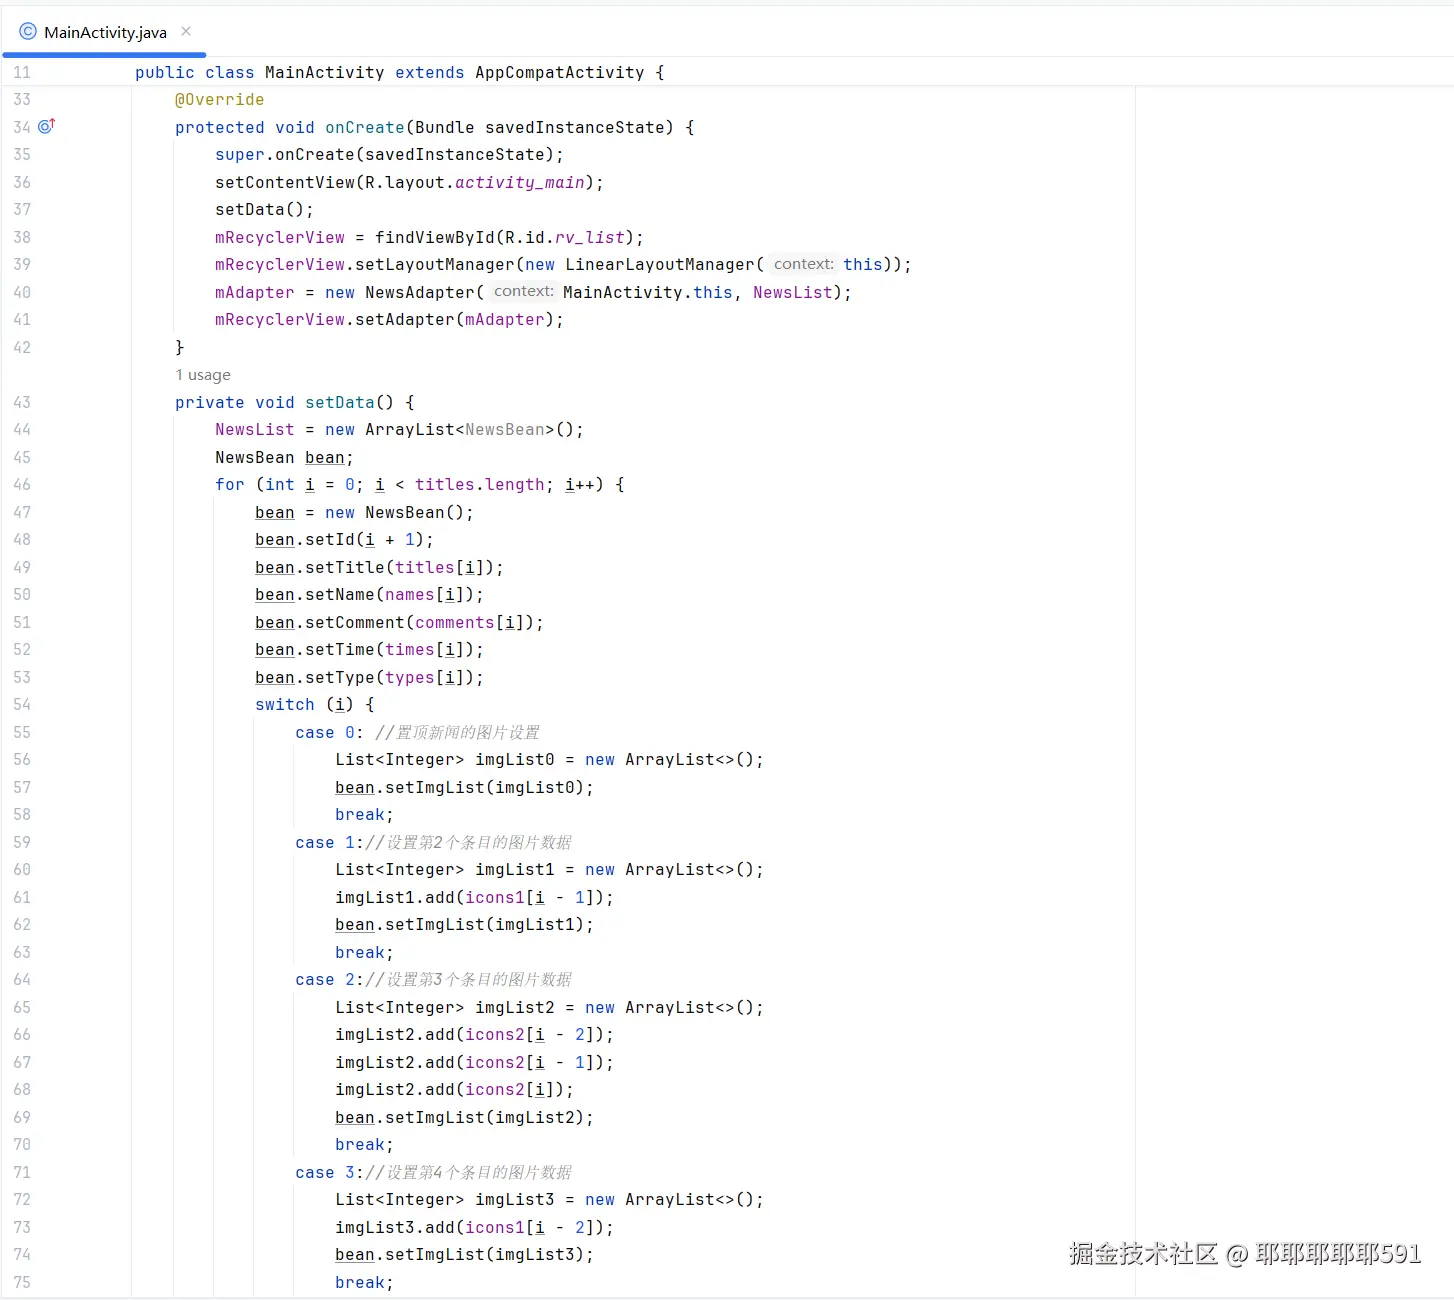Click 'setLayoutManager' on line 39
Screen dimensions: 1454x1300
pyautogui.click(x=435, y=264)
